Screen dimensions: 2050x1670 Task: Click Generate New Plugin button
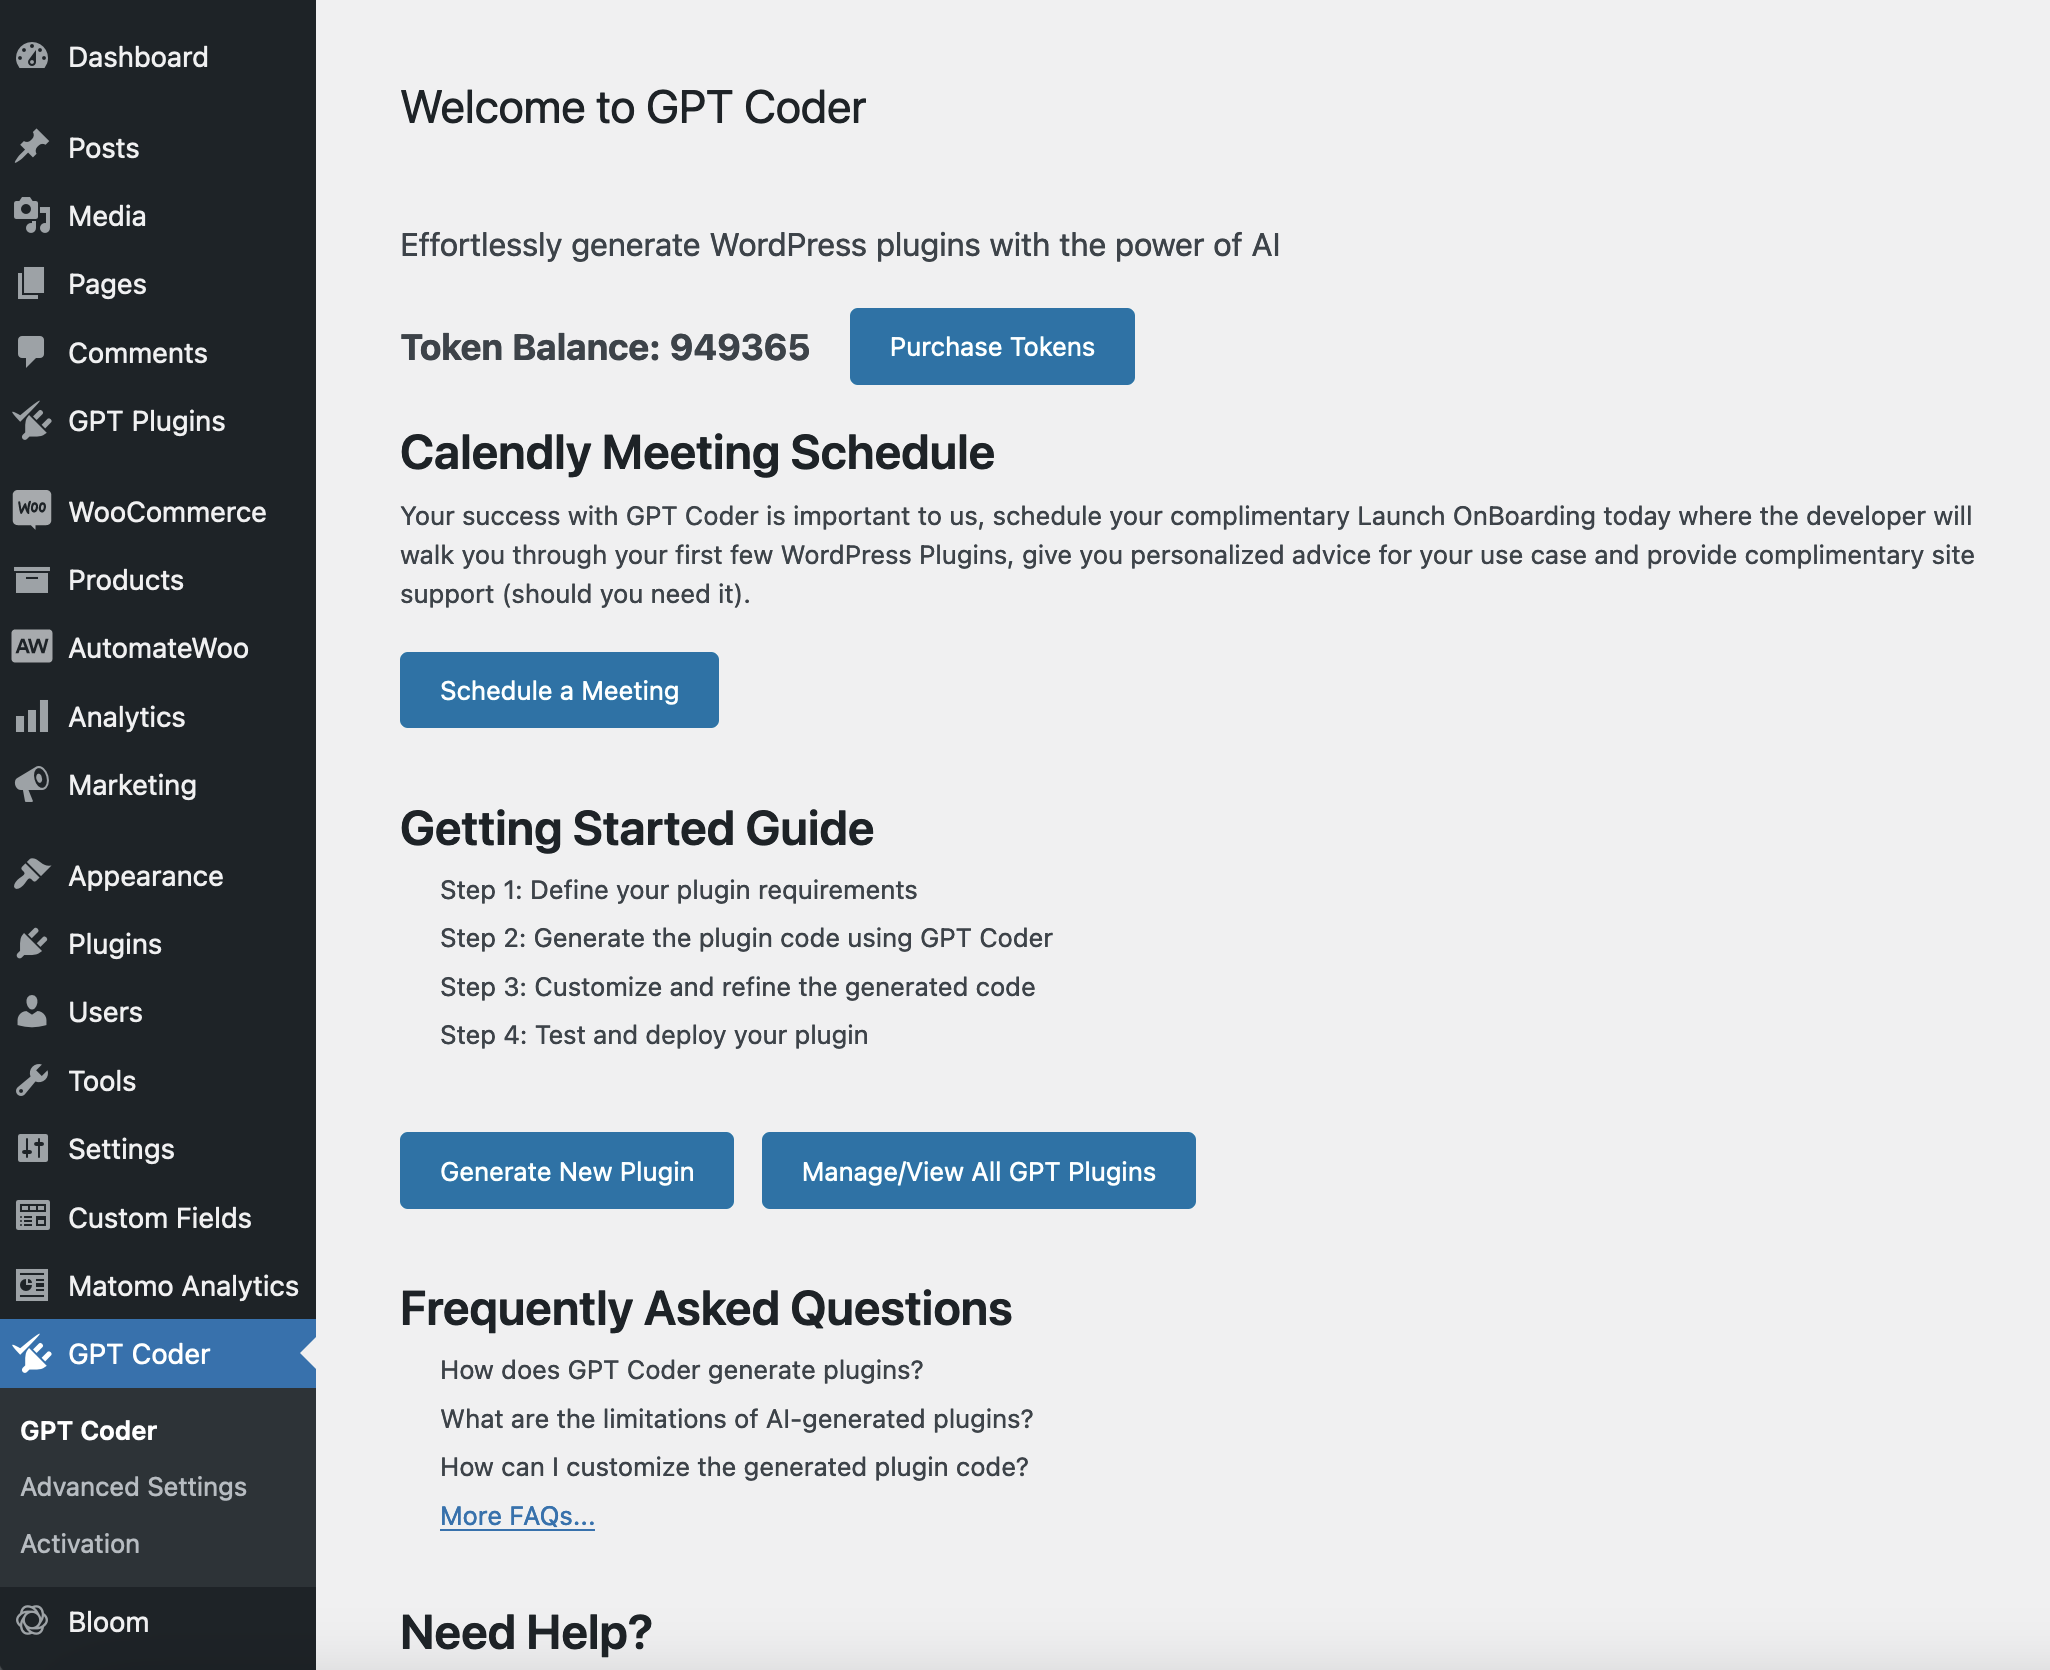click(x=566, y=1171)
